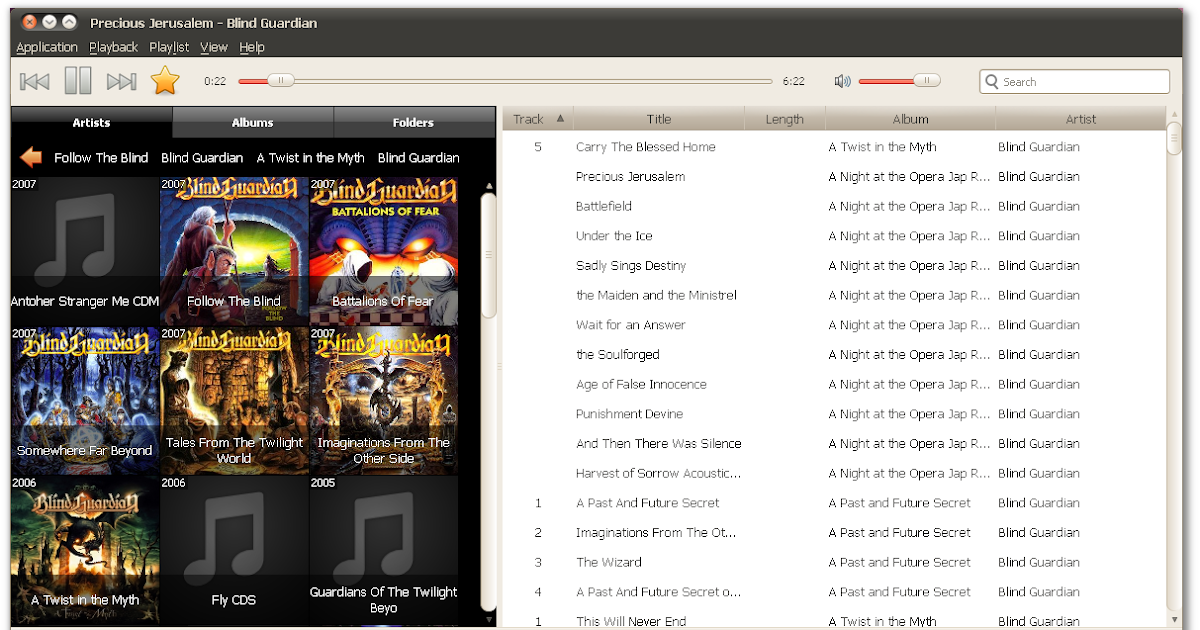Open Tales From The Twilight World album
Image resolution: width=1200 pixels, height=630 pixels.
[234, 400]
